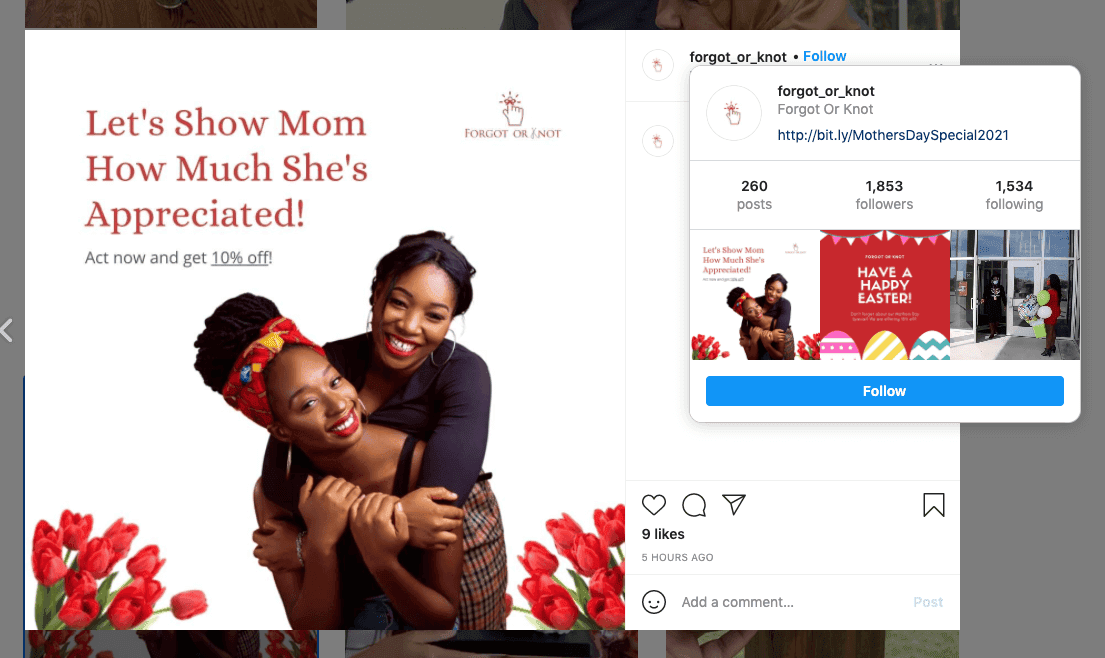Viewport: 1105px width, 658px height.
Task: Open the emoji picker smiley icon
Action: (653, 602)
